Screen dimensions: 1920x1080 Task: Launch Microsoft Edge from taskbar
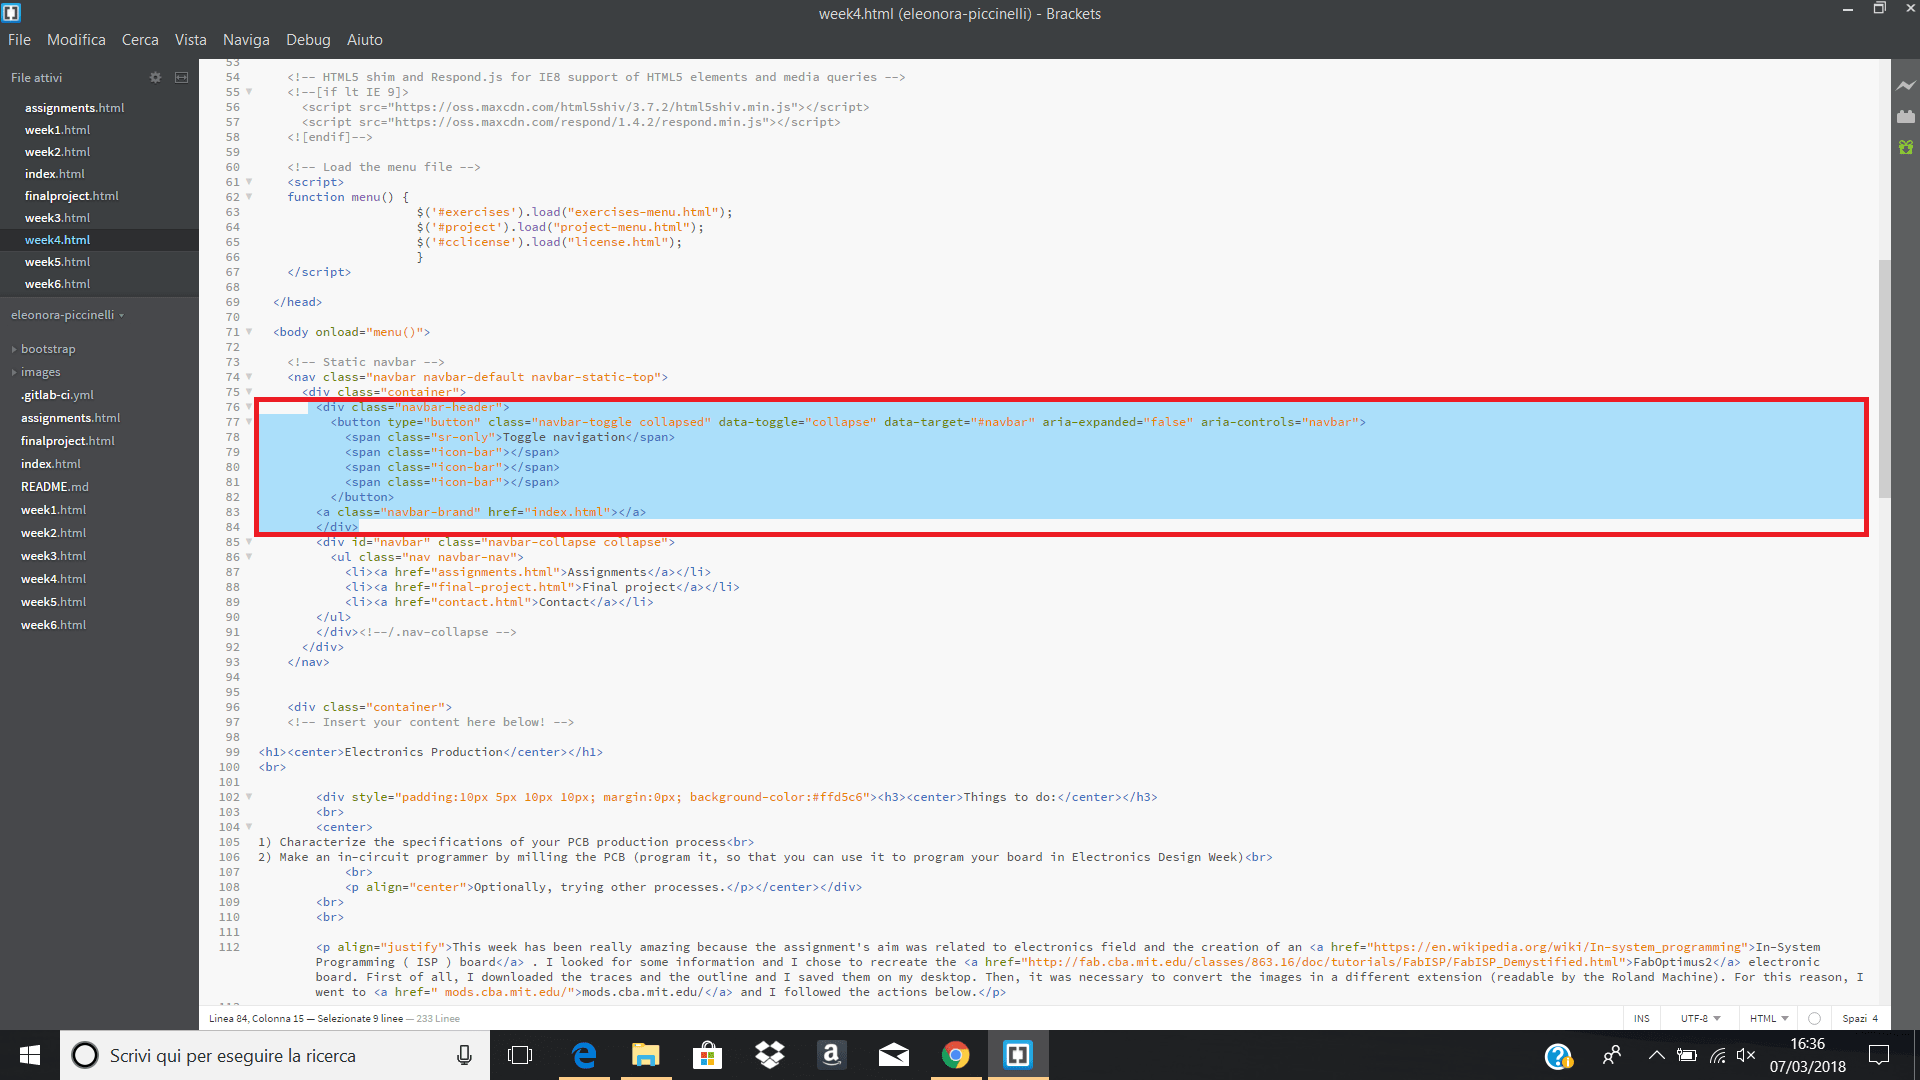(584, 1055)
